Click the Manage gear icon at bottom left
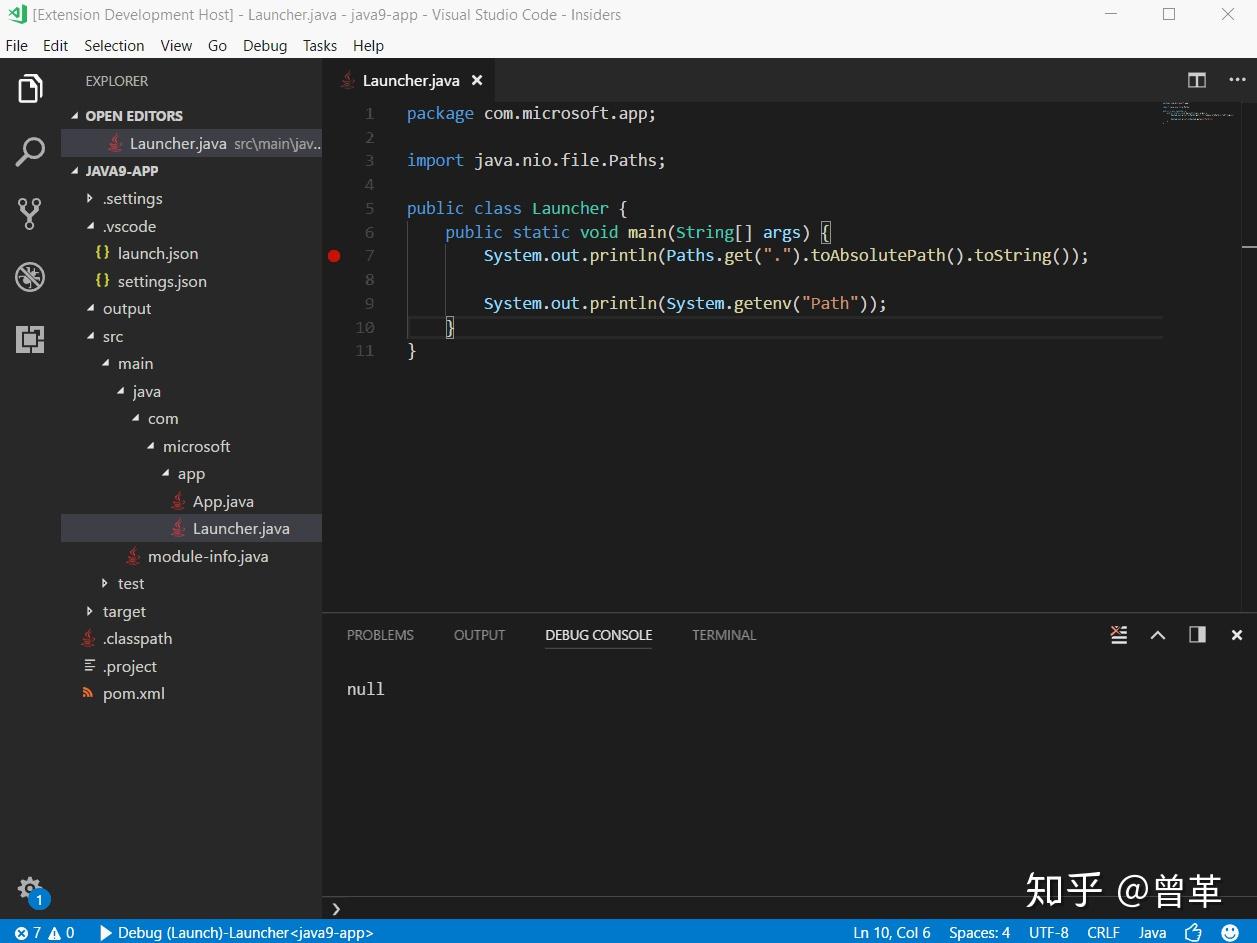The image size is (1257, 943). pos(30,889)
